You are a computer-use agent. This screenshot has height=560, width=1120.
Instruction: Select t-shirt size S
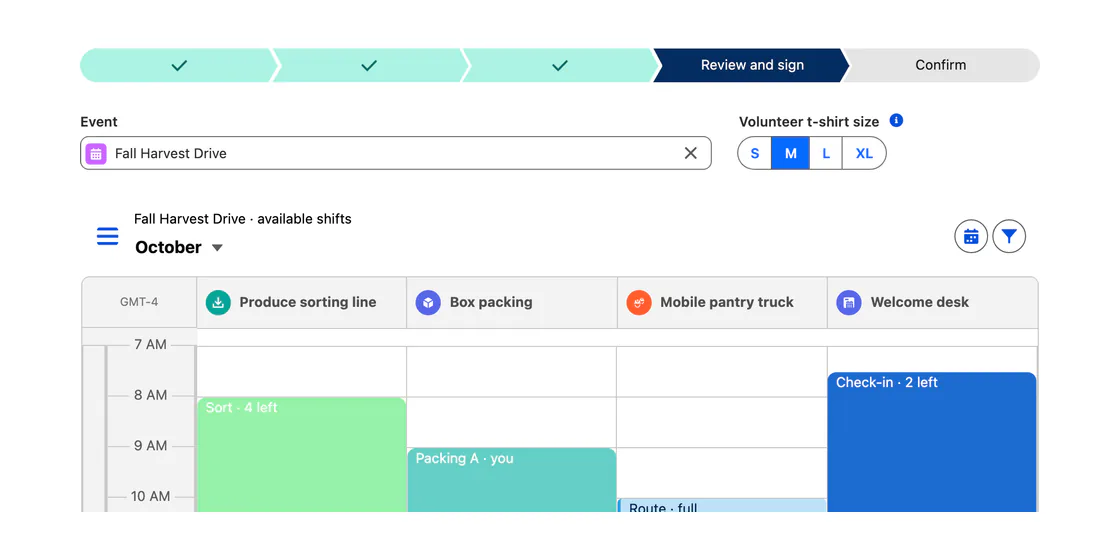point(754,154)
